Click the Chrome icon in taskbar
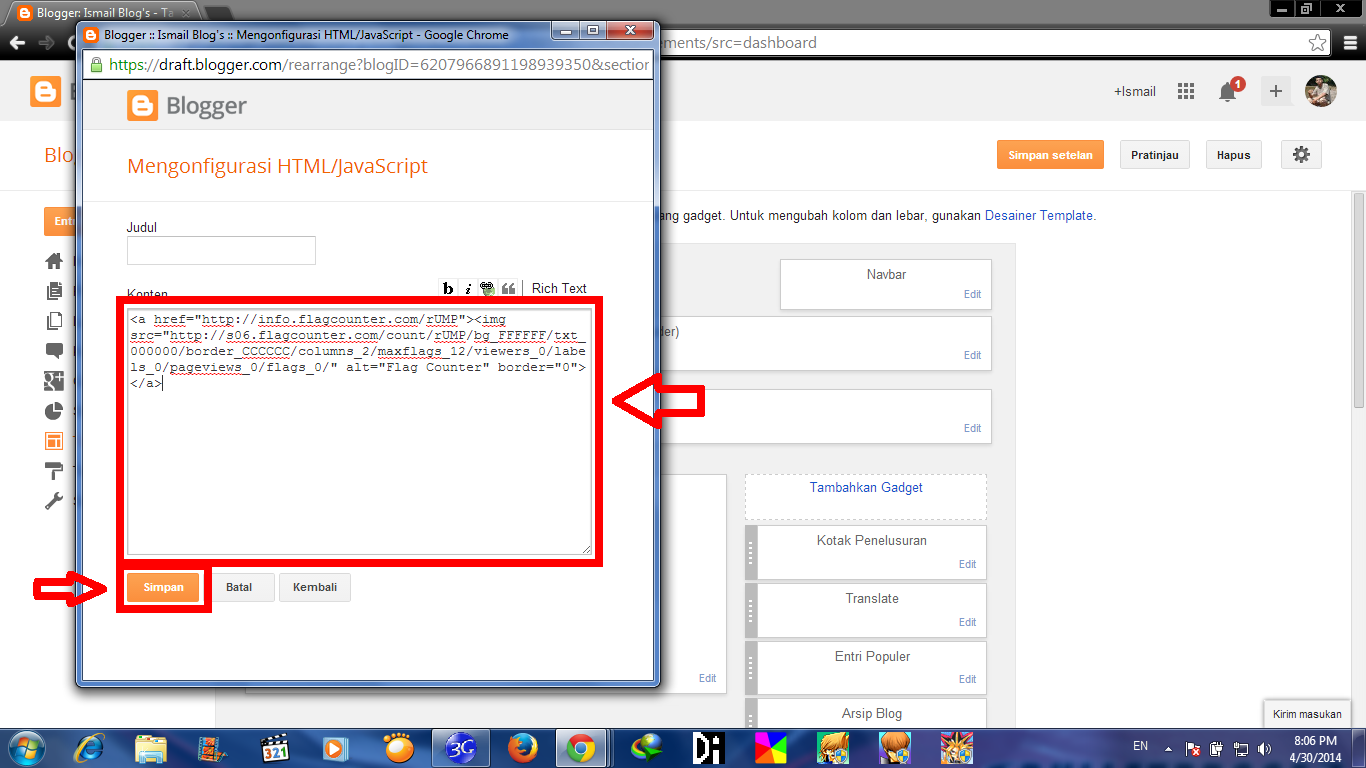Image resolution: width=1366 pixels, height=768 pixels. [x=582, y=748]
